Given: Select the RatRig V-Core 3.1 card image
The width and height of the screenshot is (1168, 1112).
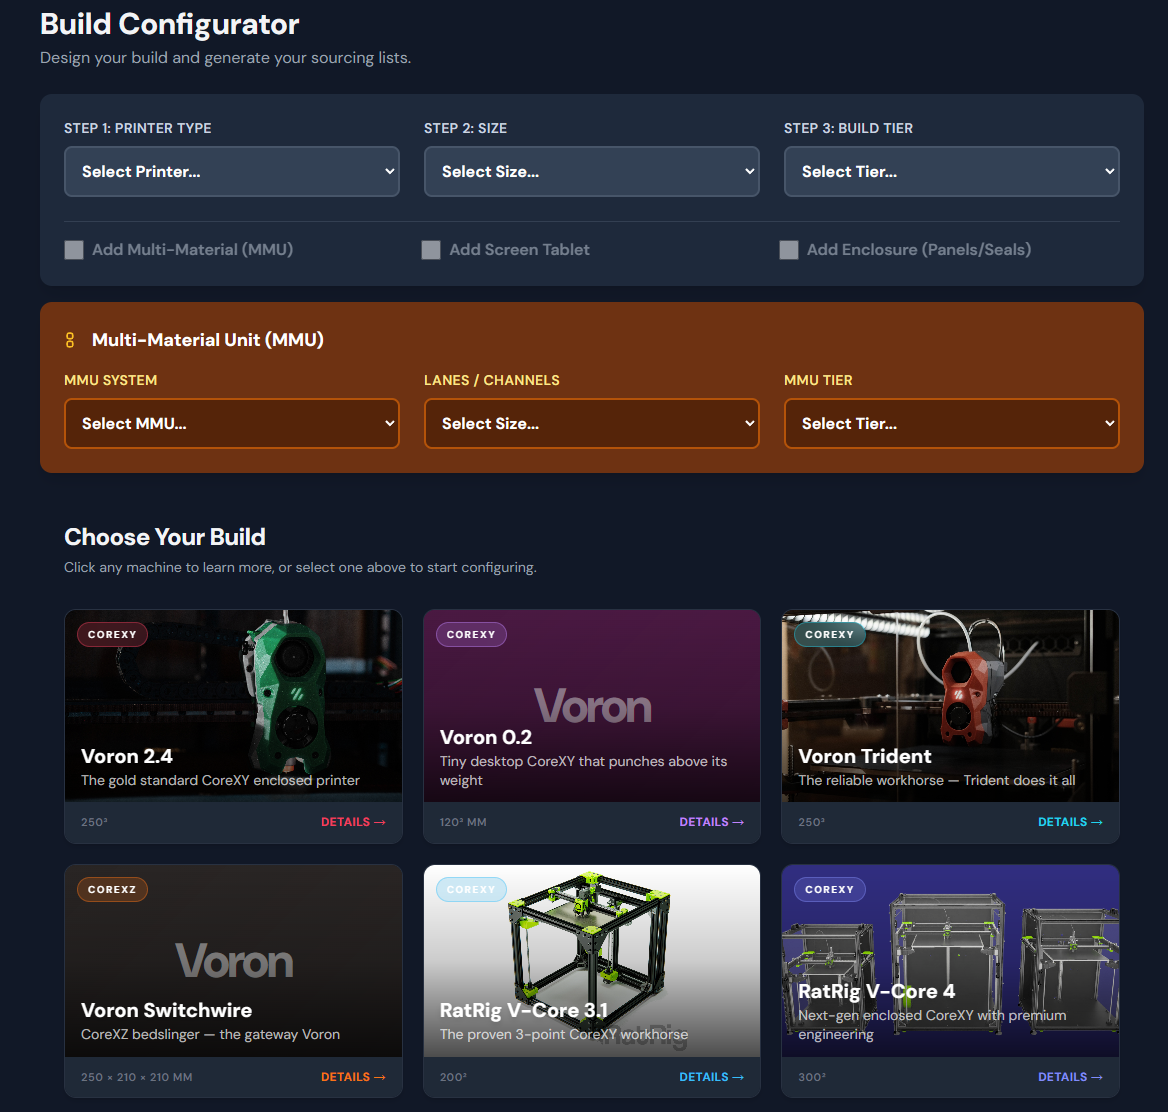Looking at the screenshot, I should coord(591,961).
